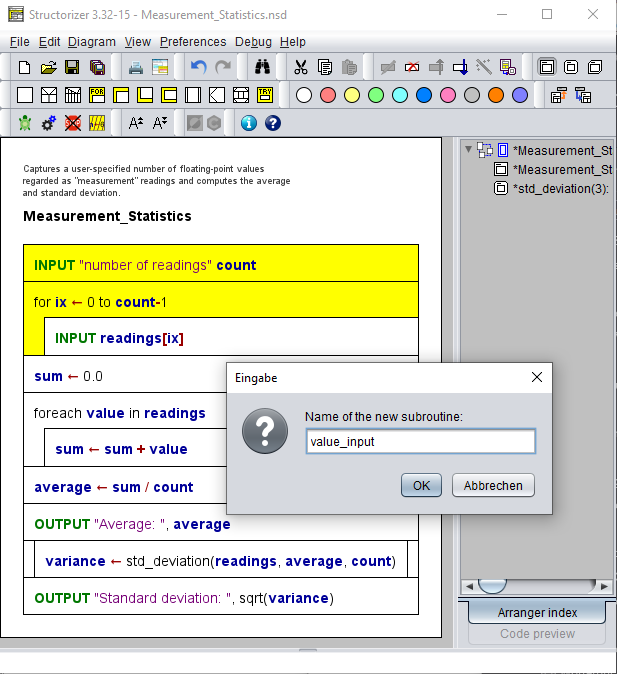Collapse the Measurement_St tree node in Arranger index
Image resolution: width=617 pixels, height=674 pixels.
coord(469,150)
